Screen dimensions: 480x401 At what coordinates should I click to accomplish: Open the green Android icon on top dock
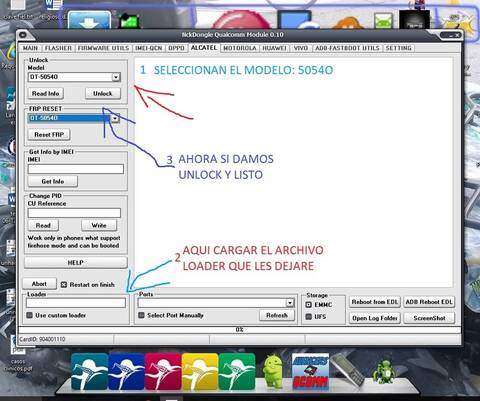383,21
